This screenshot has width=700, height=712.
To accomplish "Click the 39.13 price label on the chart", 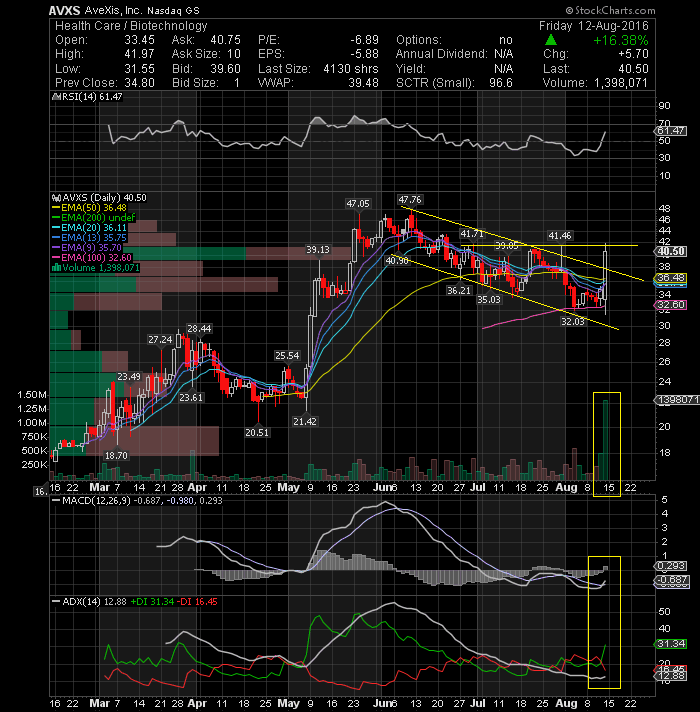I will point(318,250).
